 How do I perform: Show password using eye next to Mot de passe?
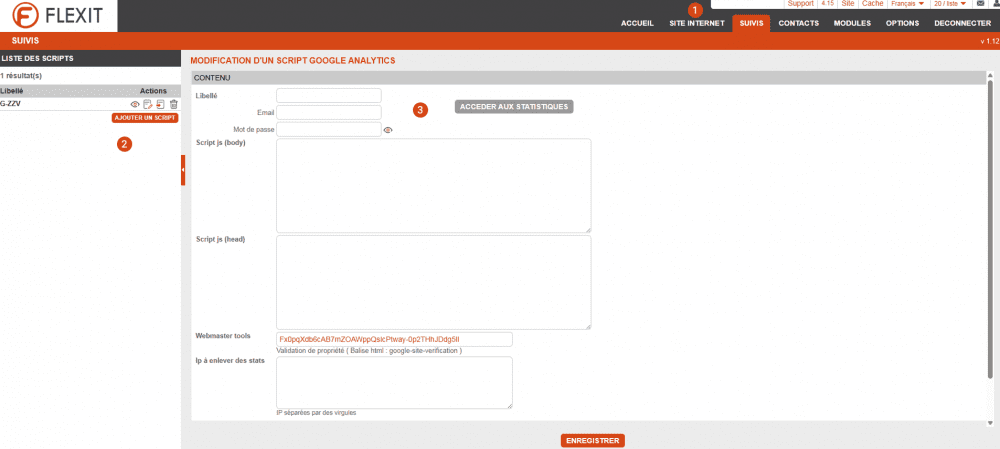388,130
